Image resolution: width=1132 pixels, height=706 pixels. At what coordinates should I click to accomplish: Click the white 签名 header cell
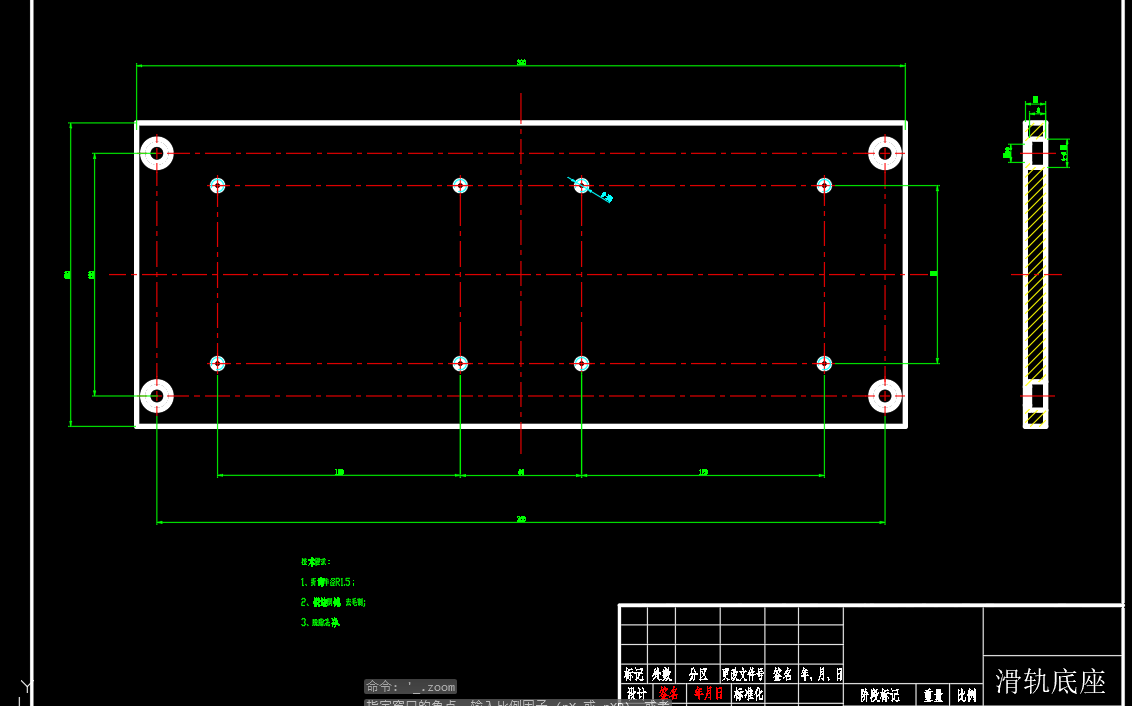(x=782, y=674)
